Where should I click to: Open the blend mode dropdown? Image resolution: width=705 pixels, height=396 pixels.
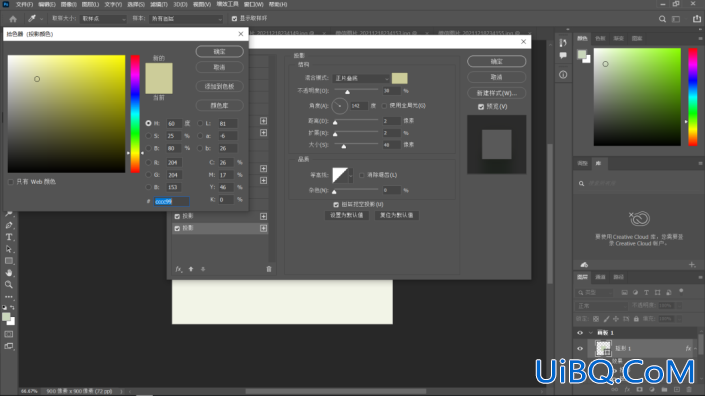click(361, 78)
